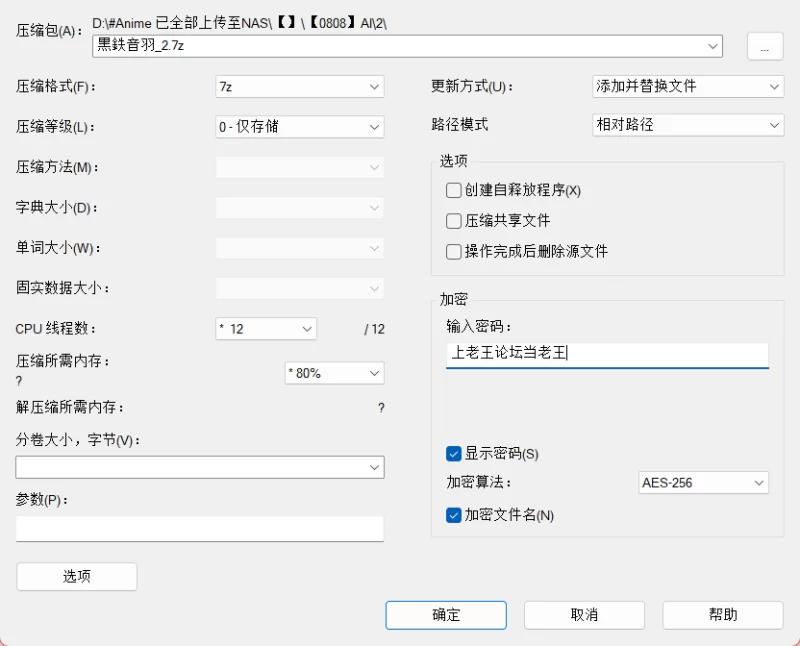Screen dimensions: 800x646
Task: Uncheck the 显示密码 checkbox
Action: coord(454,454)
